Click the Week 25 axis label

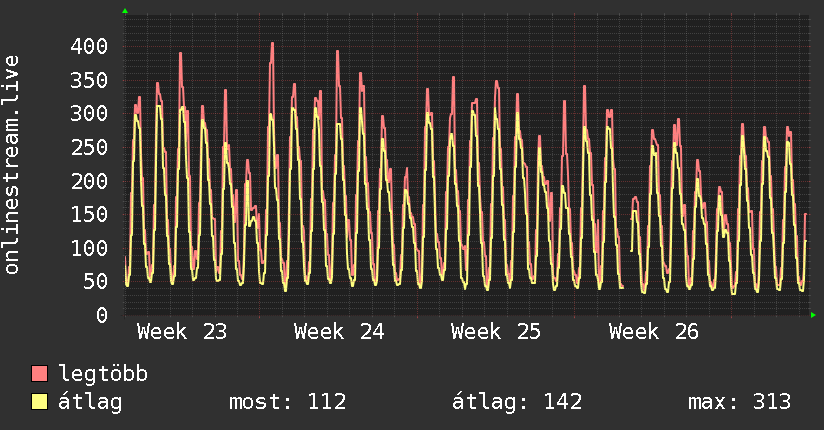(496, 332)
